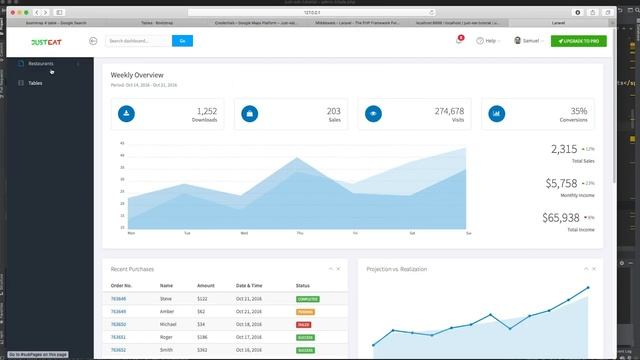Screen dimensions: 640x360
Task: Click the green Success badge in Roger's row
Action: pos(305,338)
